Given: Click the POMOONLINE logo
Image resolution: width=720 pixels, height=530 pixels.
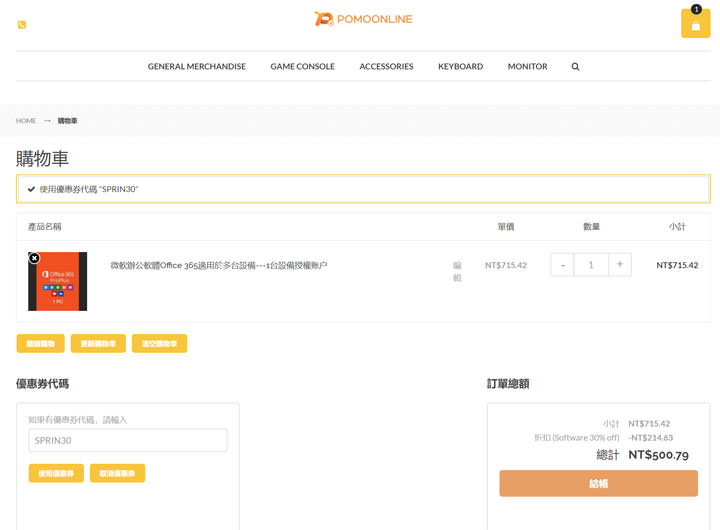Looking at the screenshot, I should (363, 19).
